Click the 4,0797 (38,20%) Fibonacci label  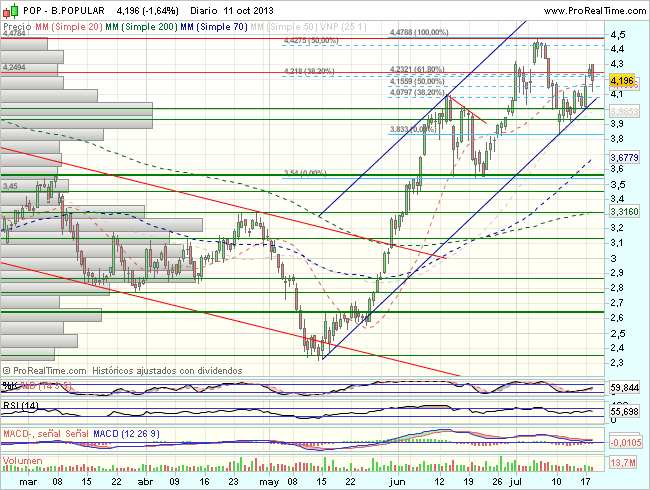[x=417, y=92]
